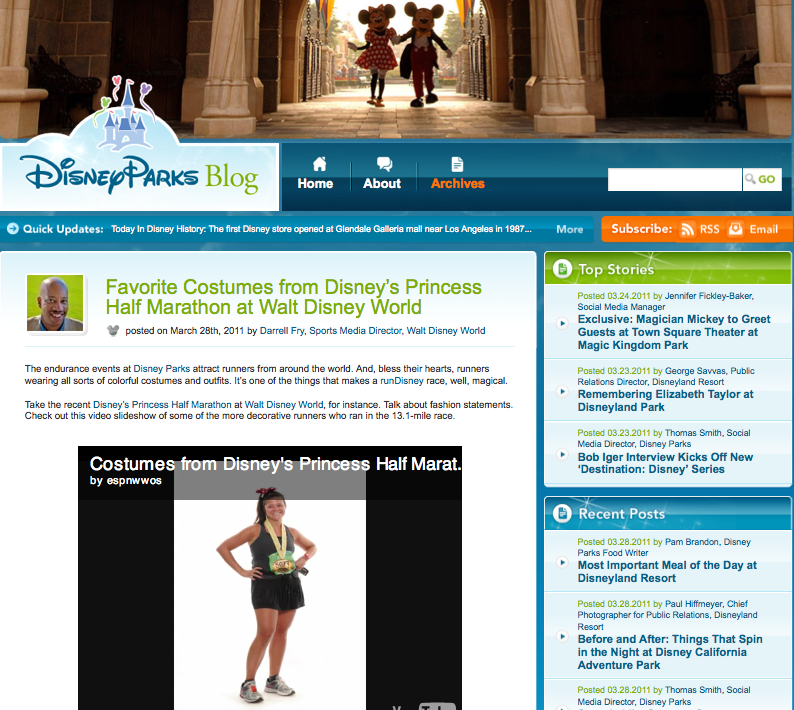This screenshot has width=794, height=710.
Task: Click the Top Stories header icon
Action: [x=562, y=269]
